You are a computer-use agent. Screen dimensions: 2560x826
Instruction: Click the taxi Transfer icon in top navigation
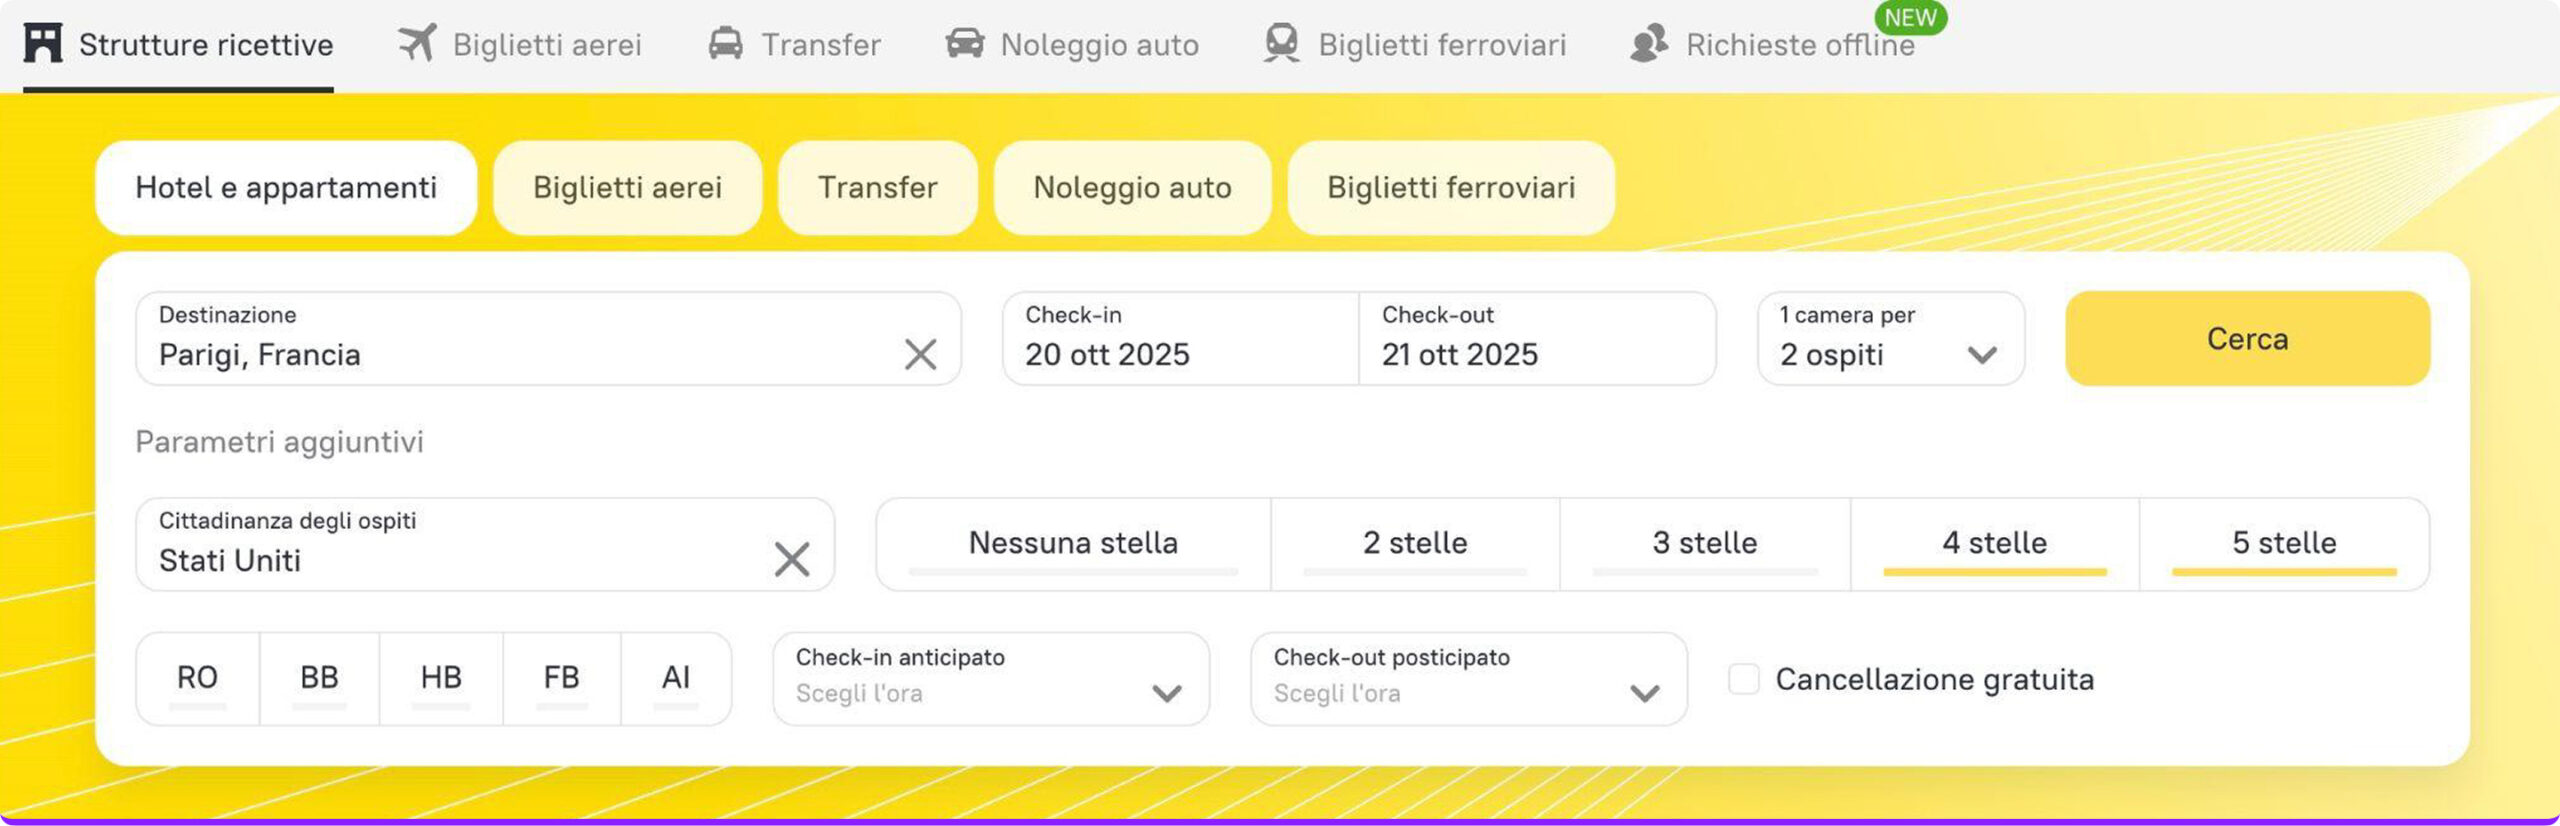(x=726, y=44)
